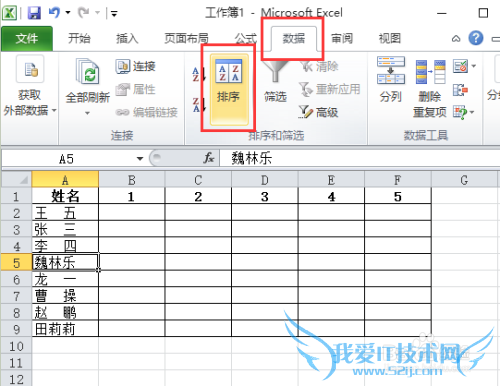Click header cell with value 5

pyautogui.click(x=398, y=196)
